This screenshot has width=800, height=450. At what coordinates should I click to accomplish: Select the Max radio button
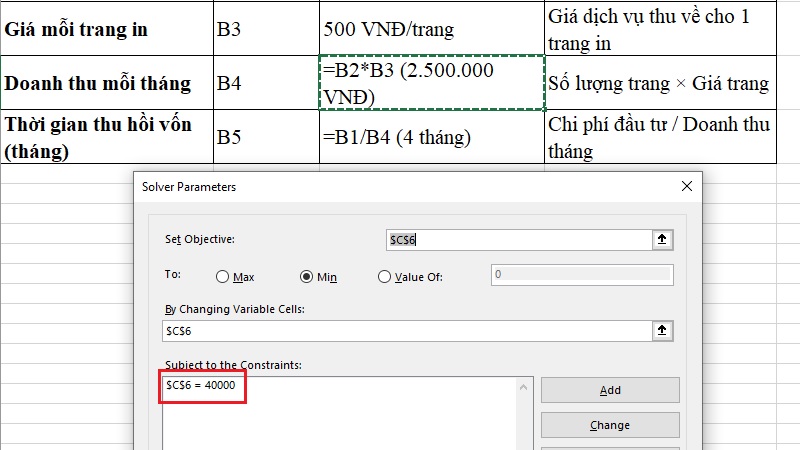pos(222,277)
